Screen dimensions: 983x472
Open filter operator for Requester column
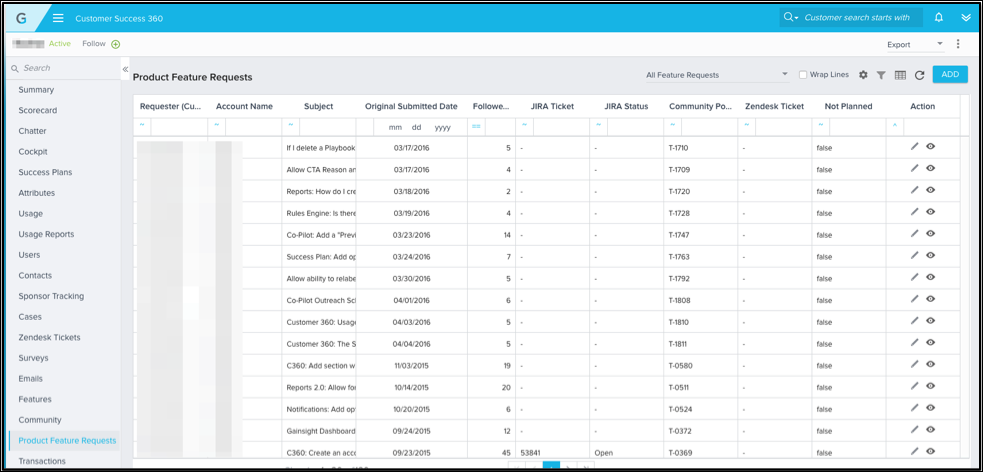[142, 126]
